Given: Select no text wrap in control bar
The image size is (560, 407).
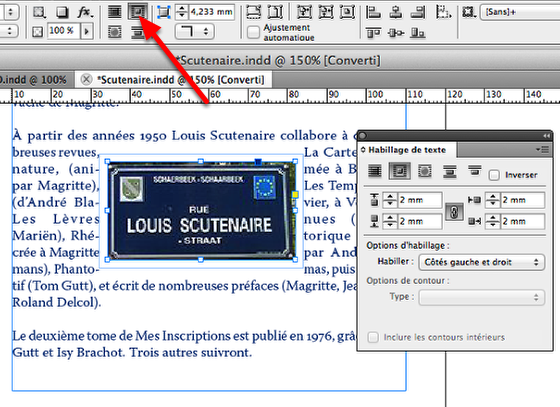Looking at the screenshot, I should click(x=115, y=12).
